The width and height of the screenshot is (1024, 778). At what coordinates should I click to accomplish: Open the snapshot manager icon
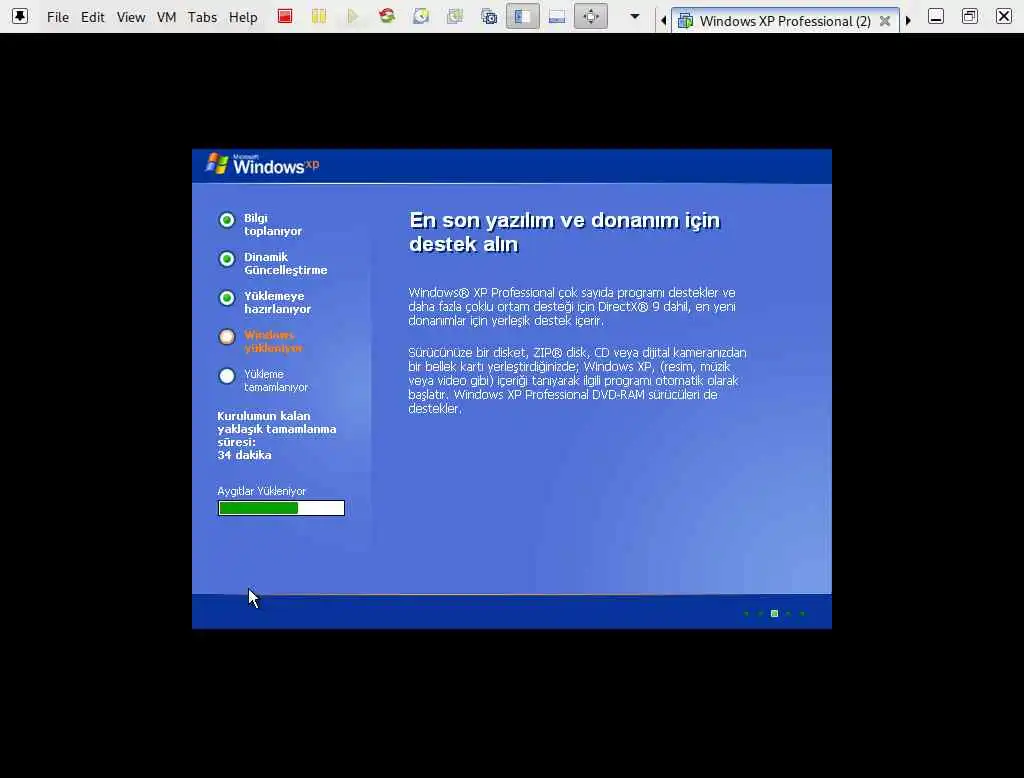coord(489,16)
